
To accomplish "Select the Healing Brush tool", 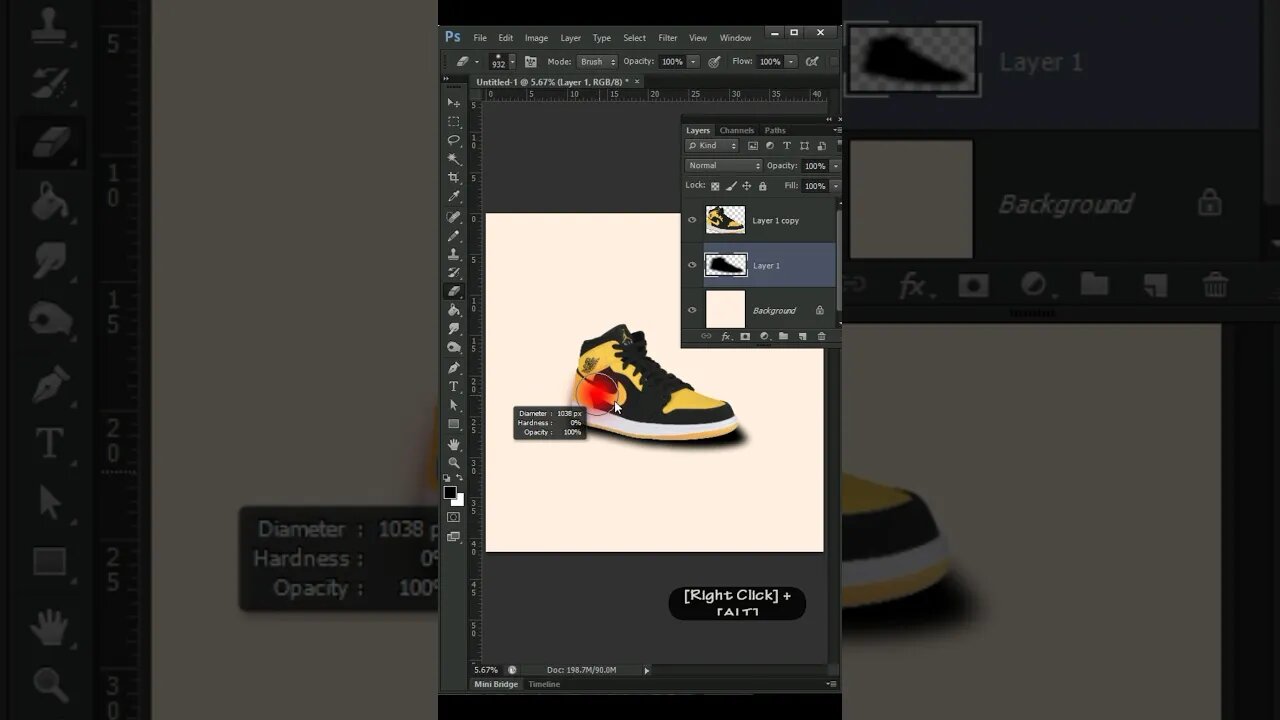I will pyautogui.click(x=453, y=217).
